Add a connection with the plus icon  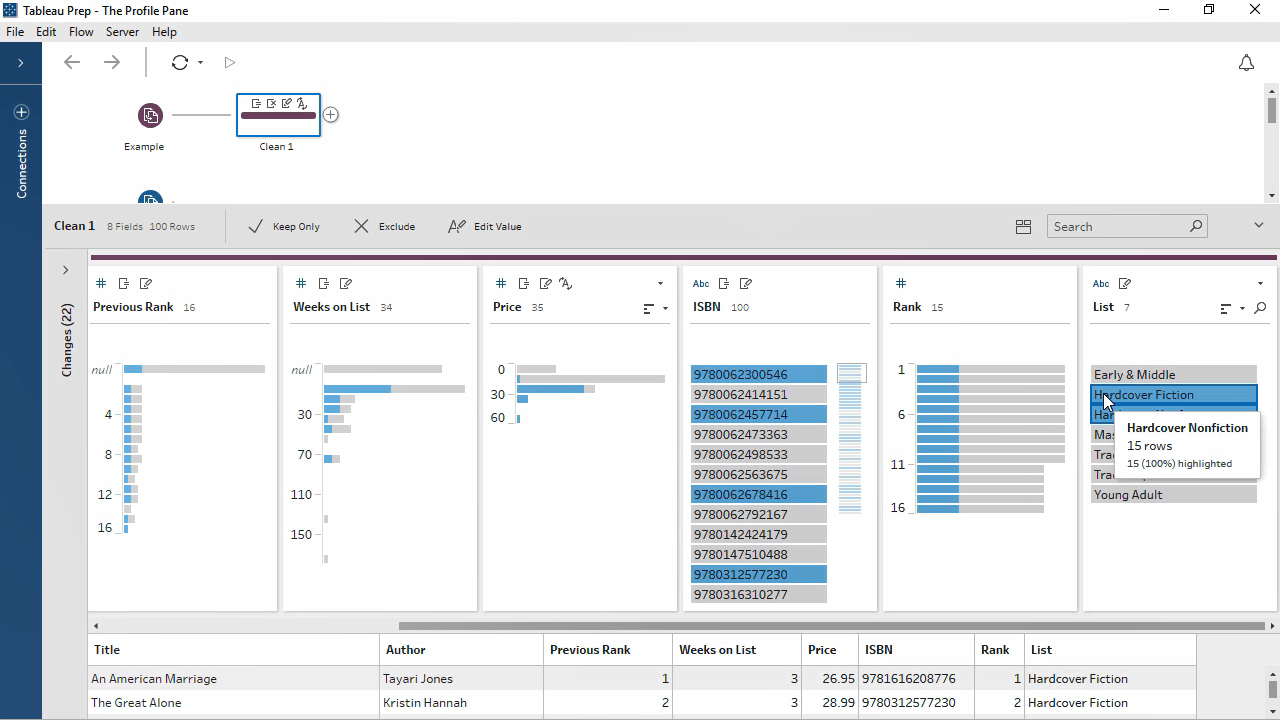tap(21, 113)
